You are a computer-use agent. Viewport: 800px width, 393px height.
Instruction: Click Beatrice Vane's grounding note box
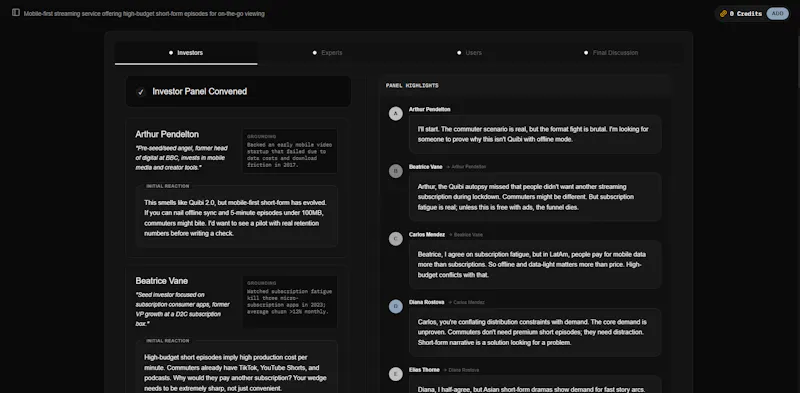[x=289, y=301]
